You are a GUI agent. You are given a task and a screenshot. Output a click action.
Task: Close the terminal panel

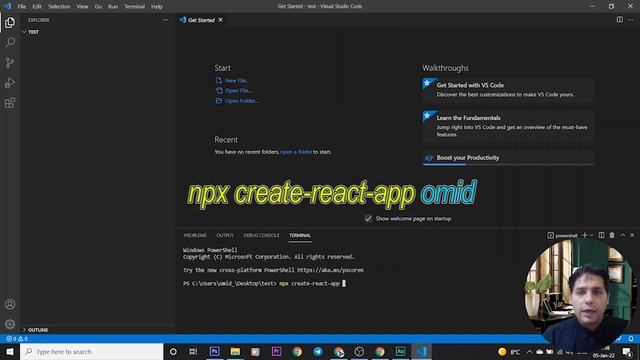pos(632,235)
